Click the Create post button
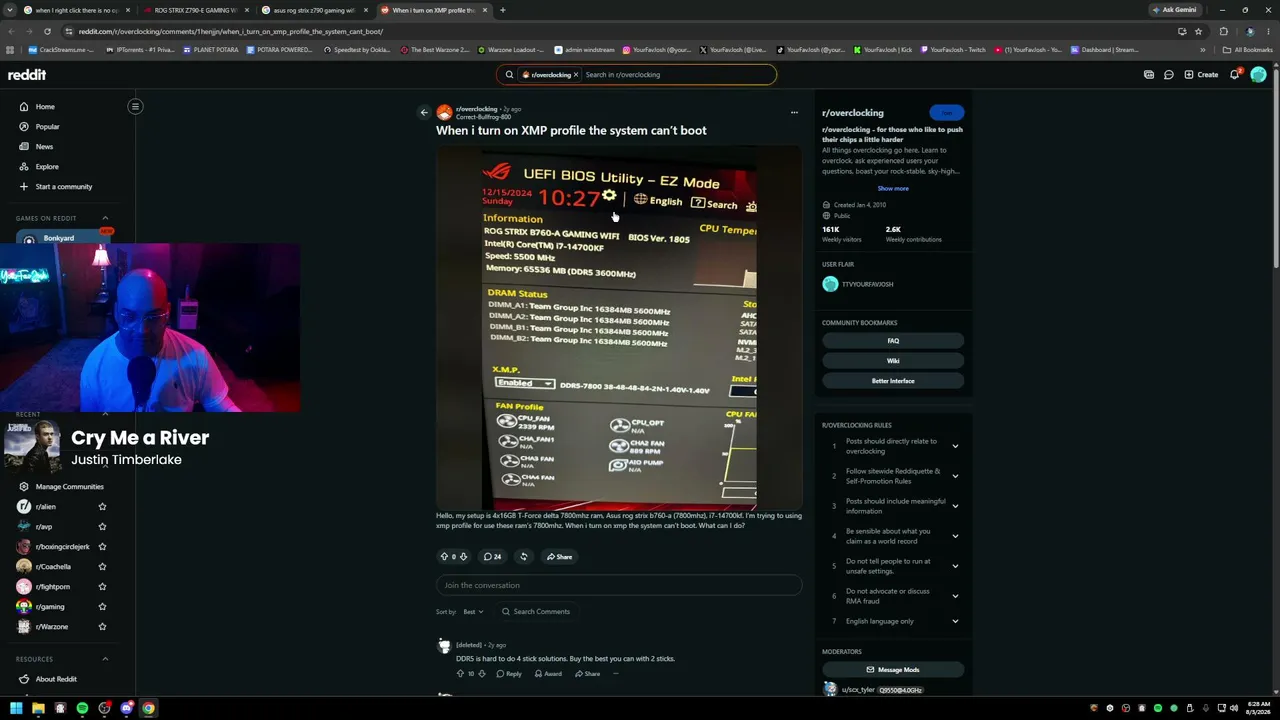Viewport: 1280px width, 720px height. [1201, 75]
